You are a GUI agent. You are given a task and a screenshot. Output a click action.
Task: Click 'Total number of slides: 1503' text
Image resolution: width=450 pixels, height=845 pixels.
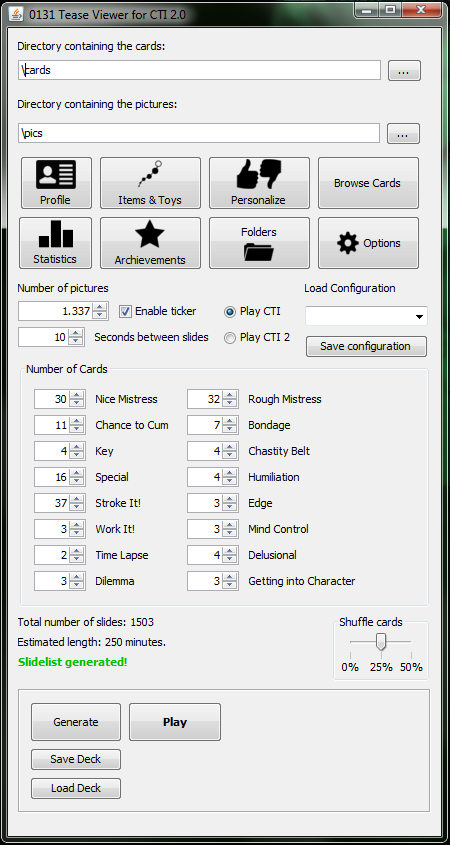tap(86, 622)
